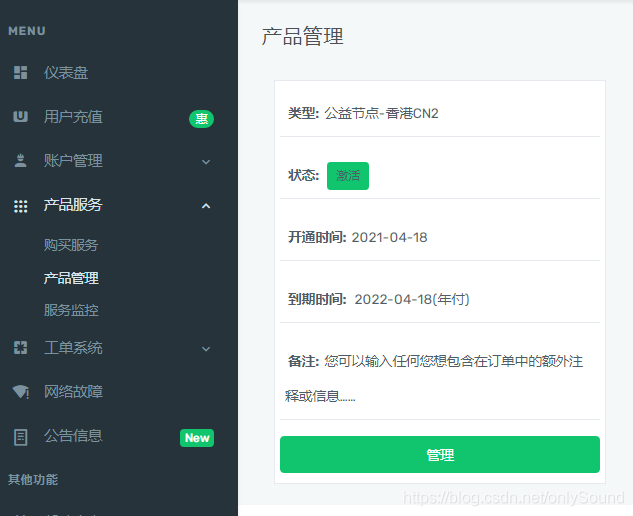The image size is (633, 516).
Task: Select 产品管理 in the sidebar
Action: 71,278
